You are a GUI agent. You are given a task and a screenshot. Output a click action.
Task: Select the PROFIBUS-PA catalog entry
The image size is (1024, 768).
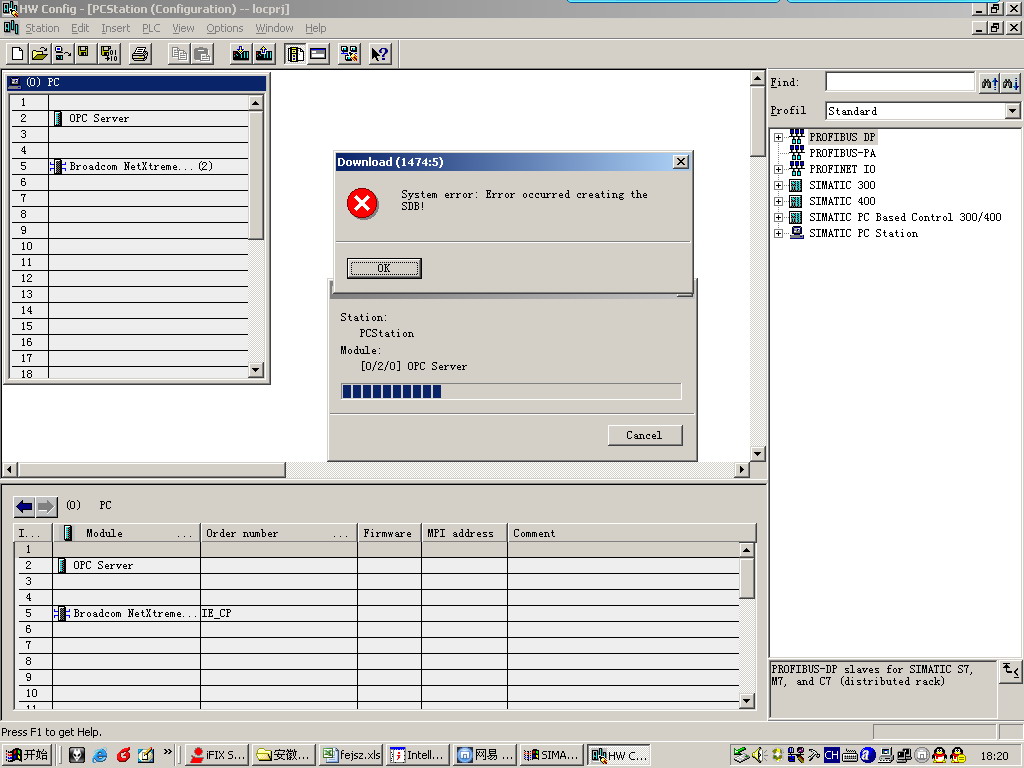tap(842, 153)
